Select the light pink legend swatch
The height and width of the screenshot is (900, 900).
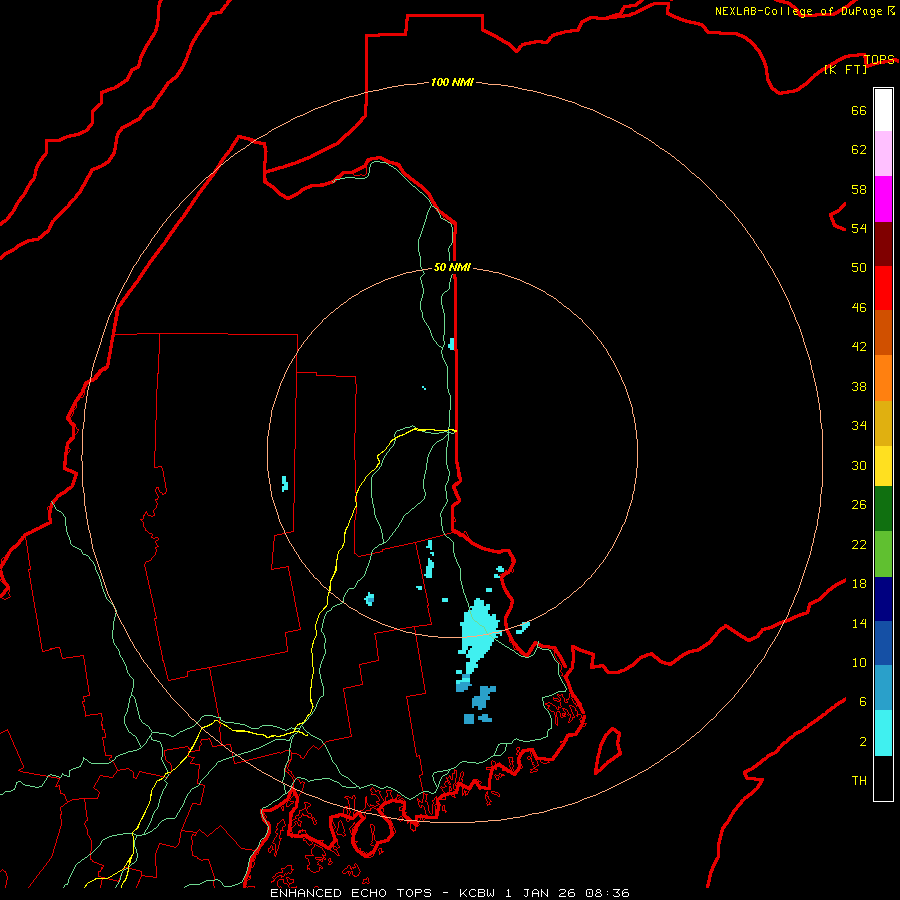tap(883, 154)
